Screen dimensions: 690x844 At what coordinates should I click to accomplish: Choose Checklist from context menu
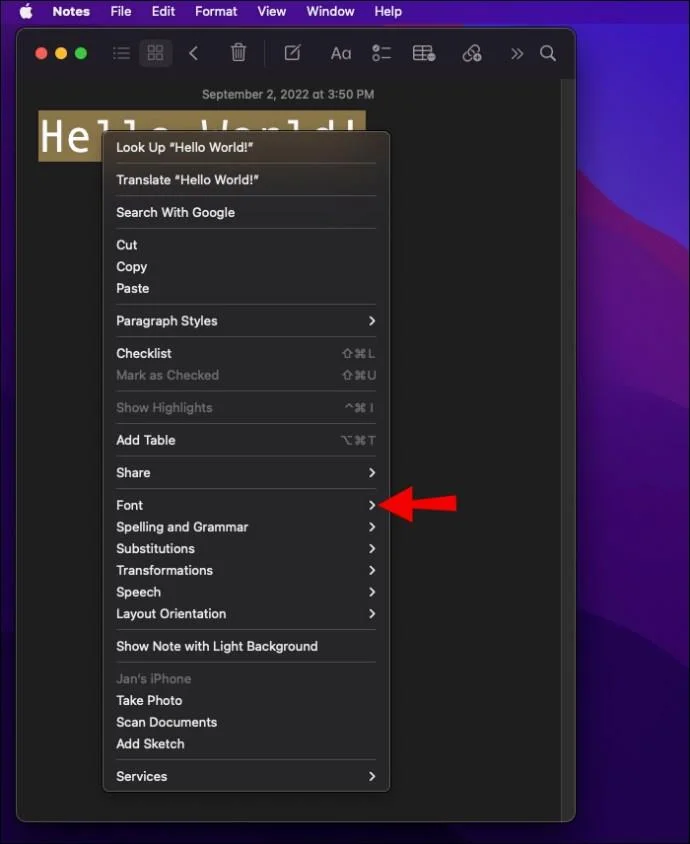coord(246,354)
